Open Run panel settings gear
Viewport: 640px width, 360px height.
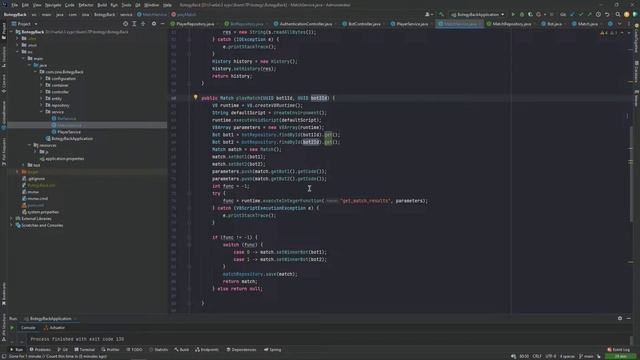pos(620,318)
